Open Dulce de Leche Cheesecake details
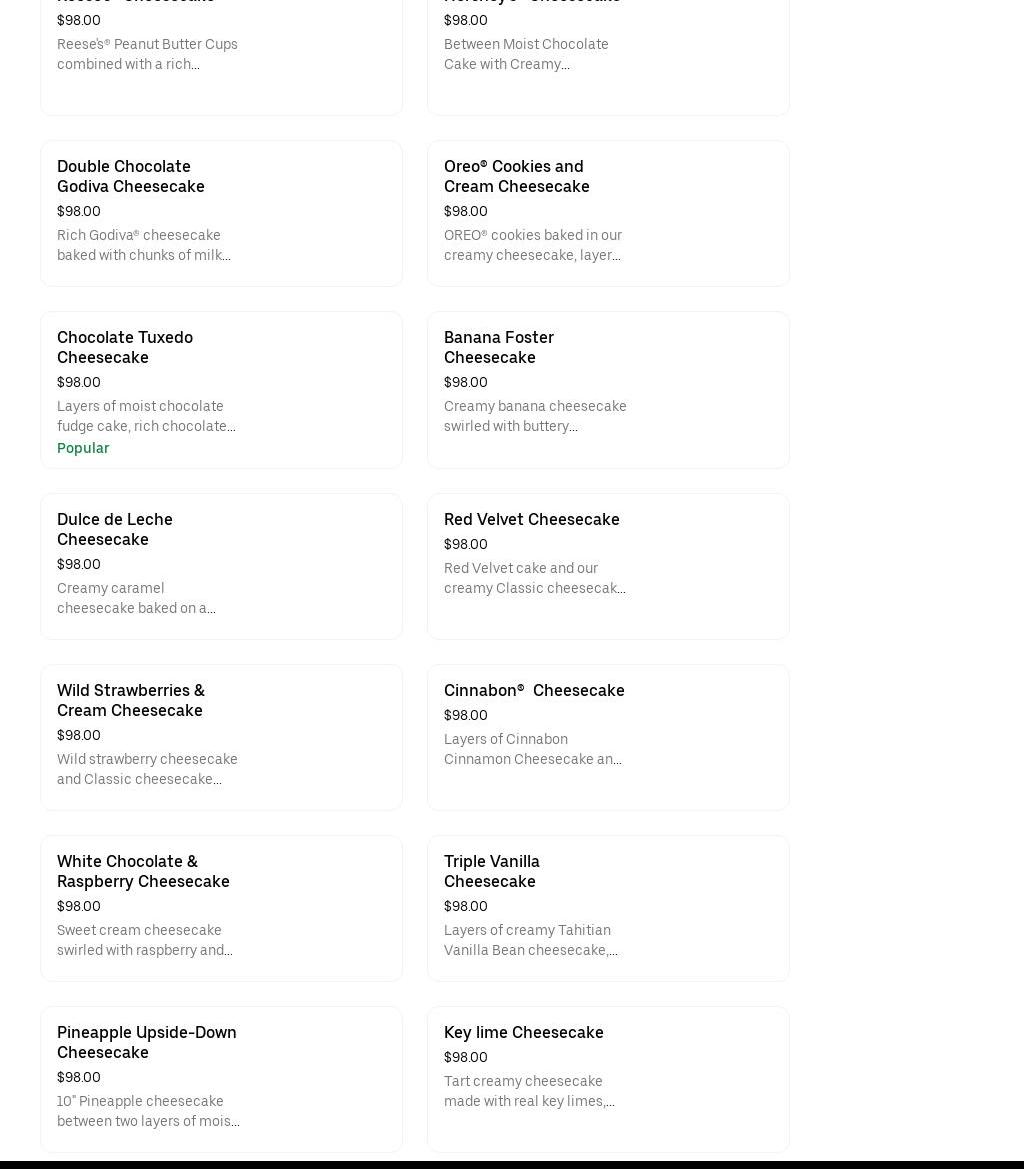The width and height of the screenshot is (1024, 1169). [115, 530]
